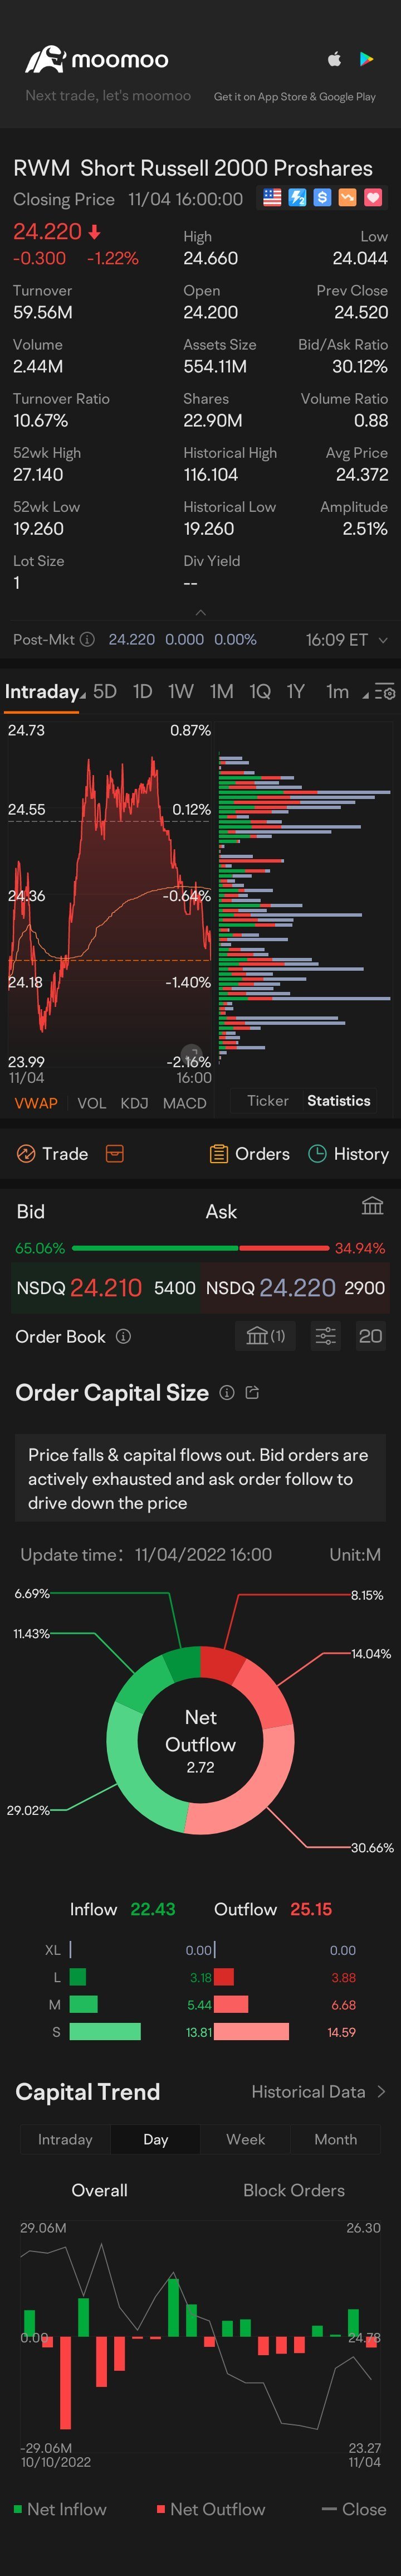This screenshot has height=2576, width=401.
Task: Tap the Google Play icon
Action: [x=367, y=59]
